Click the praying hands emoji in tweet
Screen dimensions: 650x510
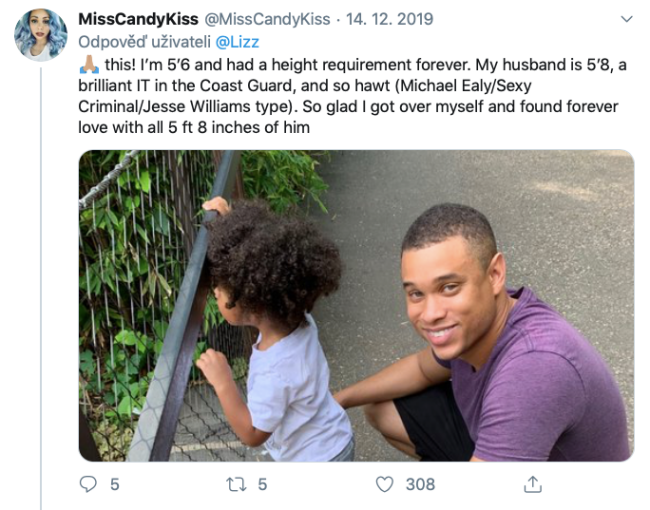tap(89, 65)
